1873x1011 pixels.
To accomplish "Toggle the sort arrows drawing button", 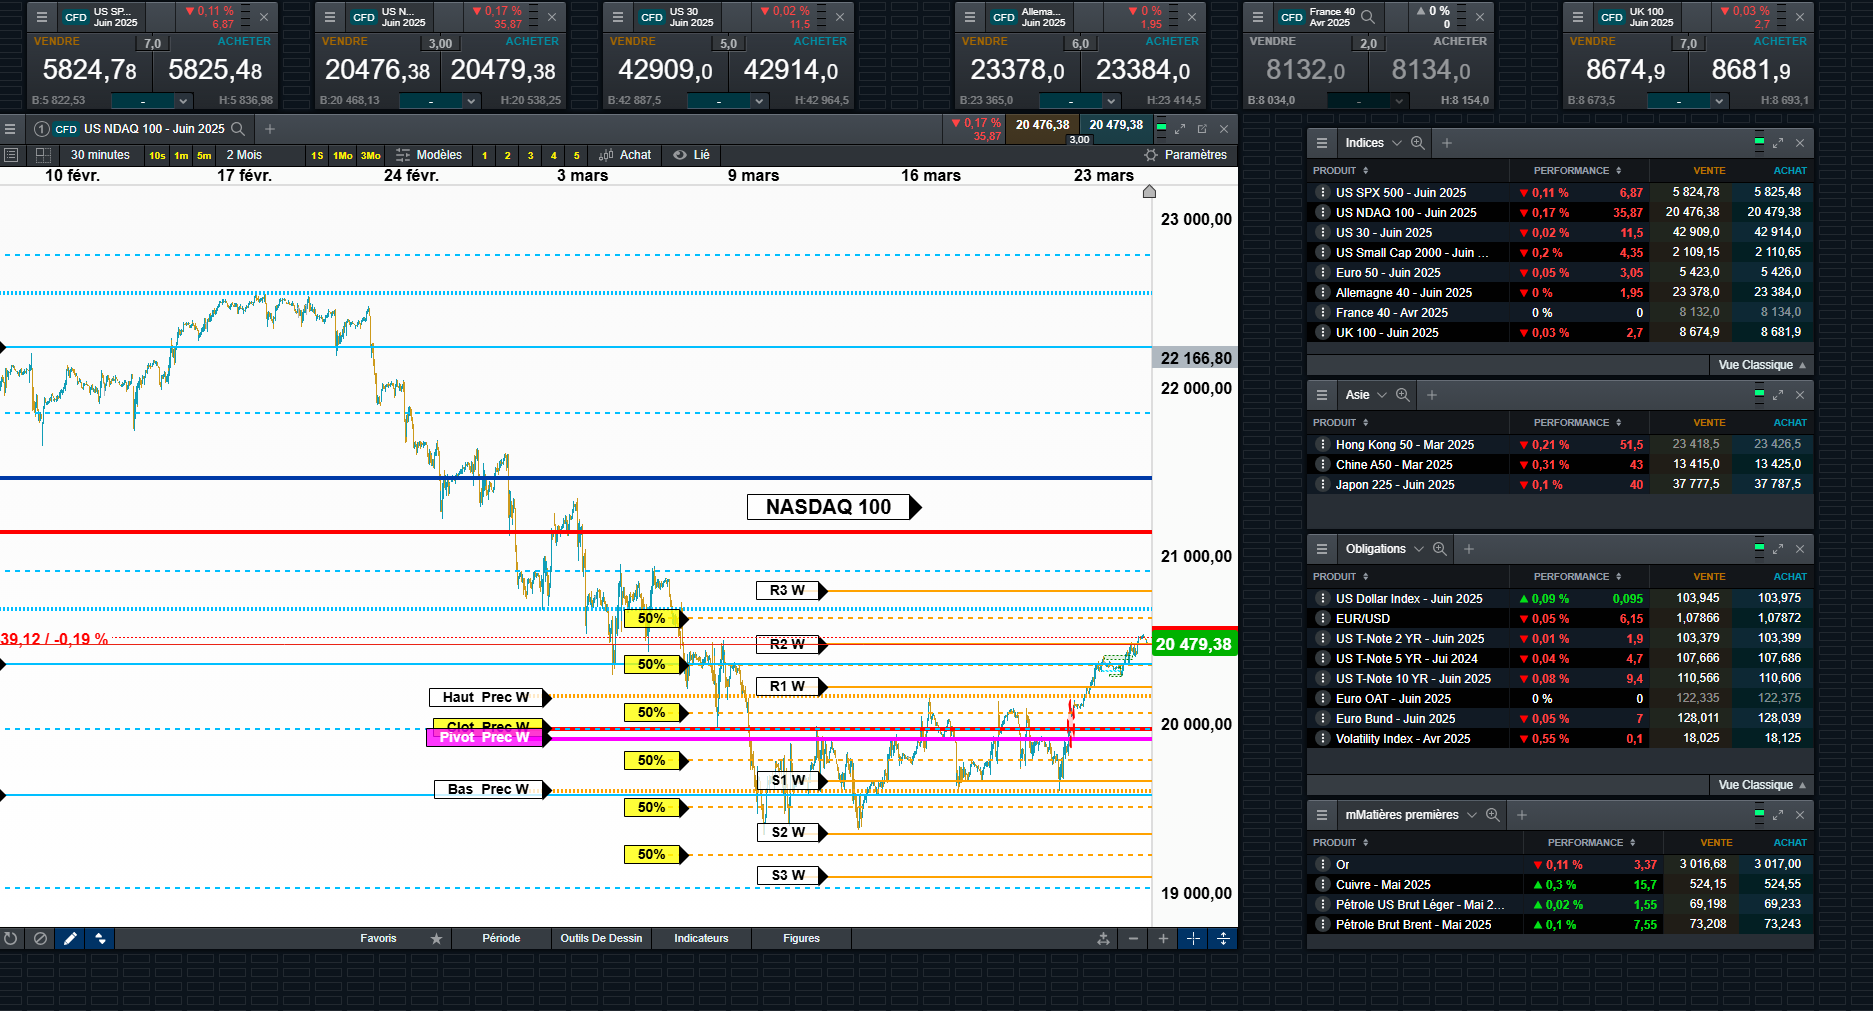I will [x=100, y=938].
